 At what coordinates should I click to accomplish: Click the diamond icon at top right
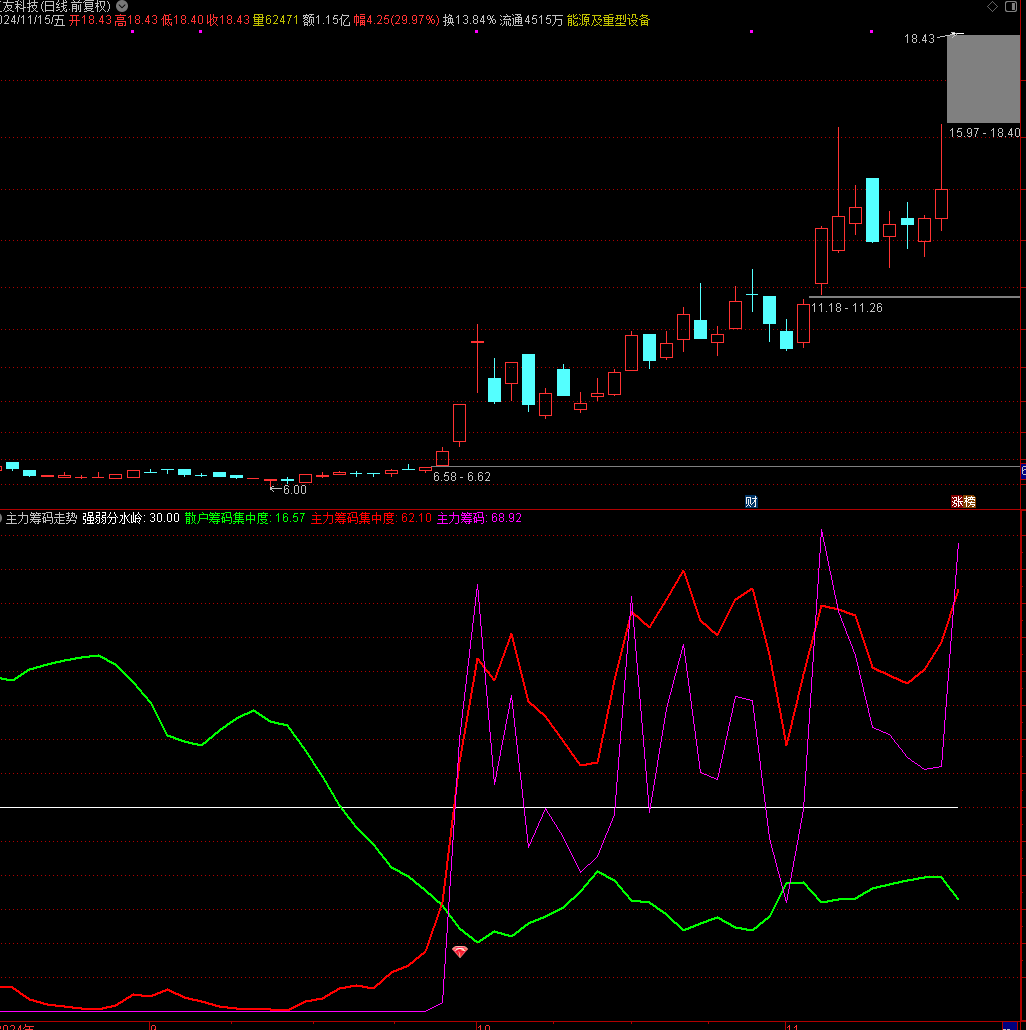pyautogui.click(x=993, y=7)
